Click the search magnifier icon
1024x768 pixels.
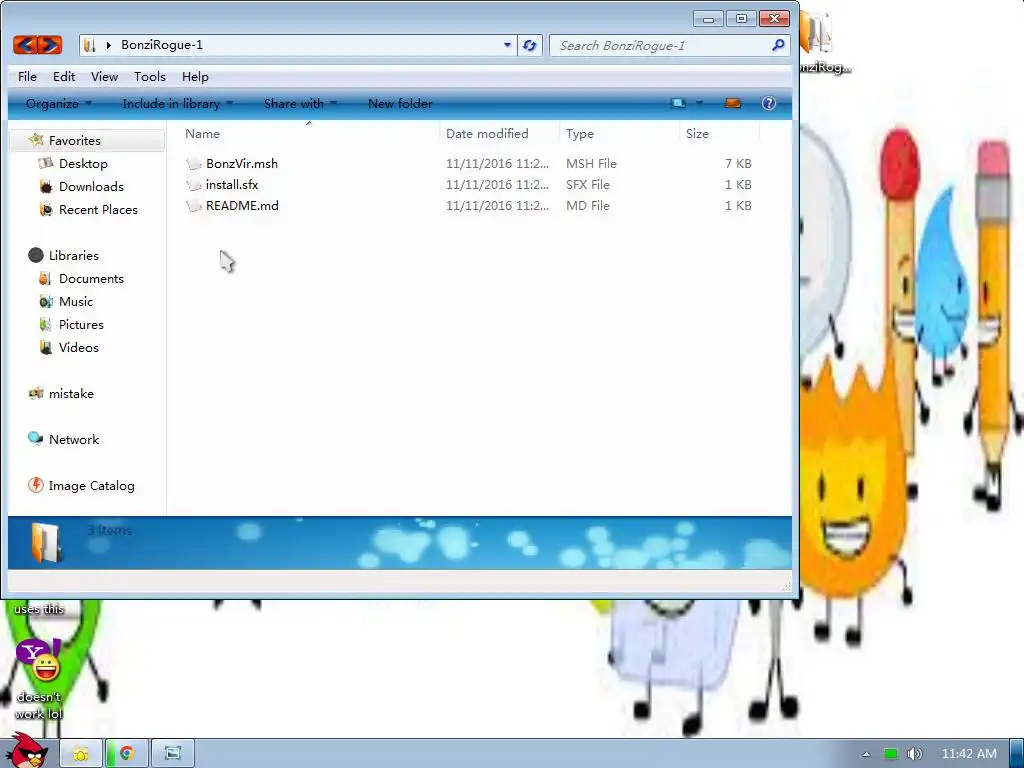[778, 45]
